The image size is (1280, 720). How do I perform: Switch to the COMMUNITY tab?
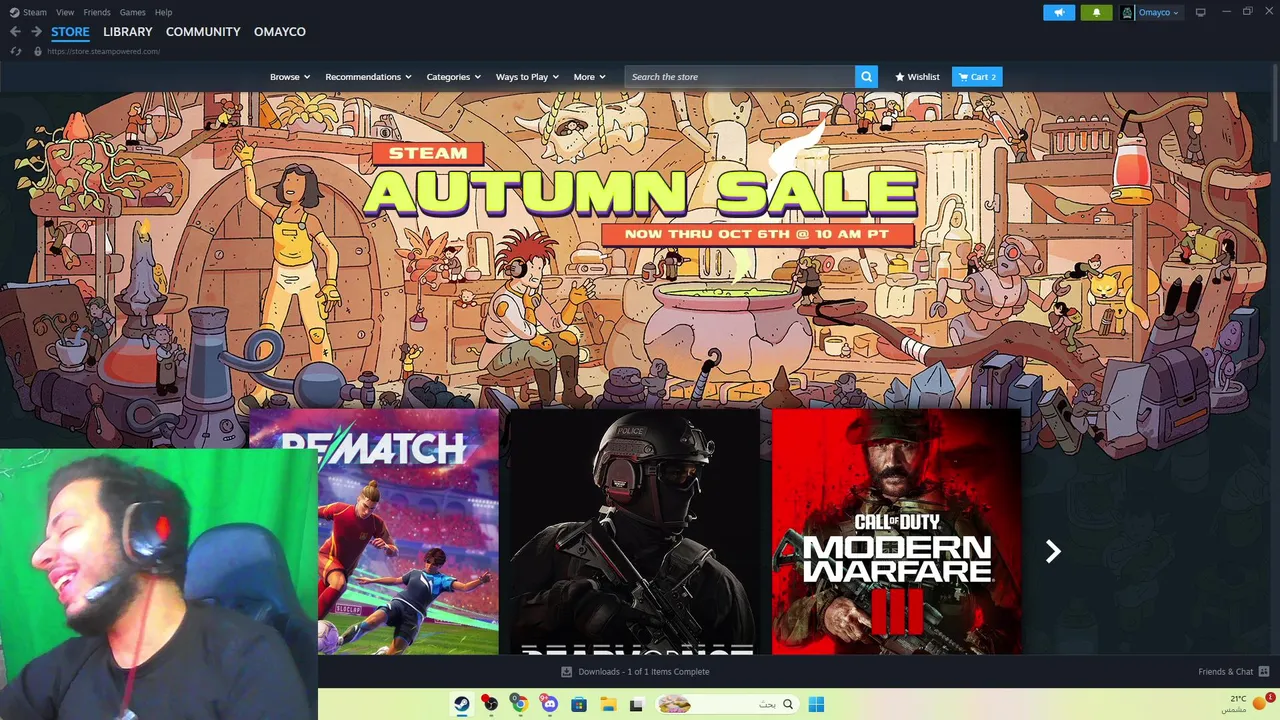(x=203, y=32)
